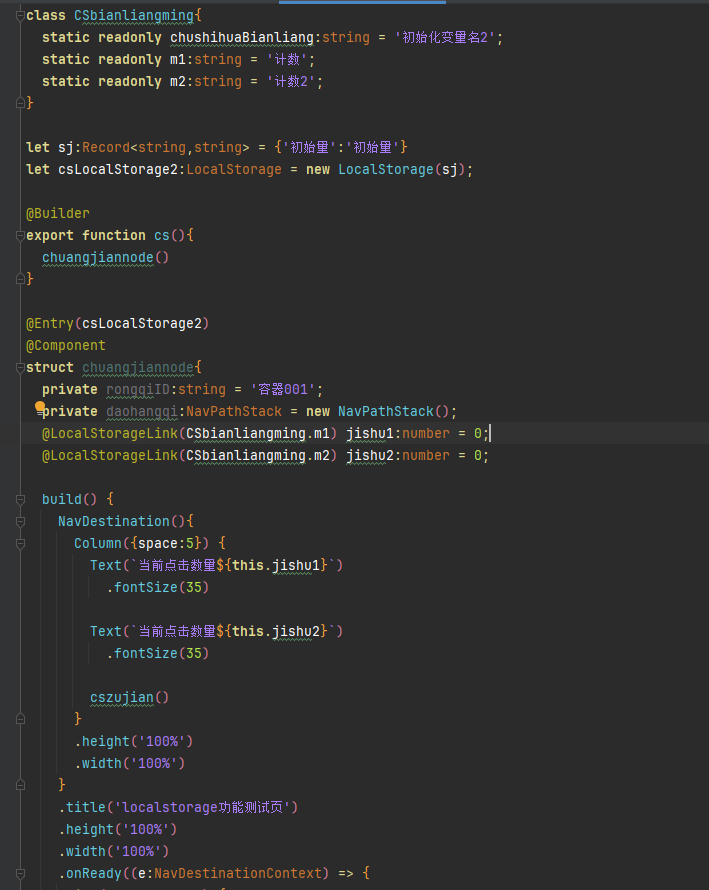This screenshot has height=890, width=709.
Task: Click the @Entry decorator text
Action: click(50, 323)
